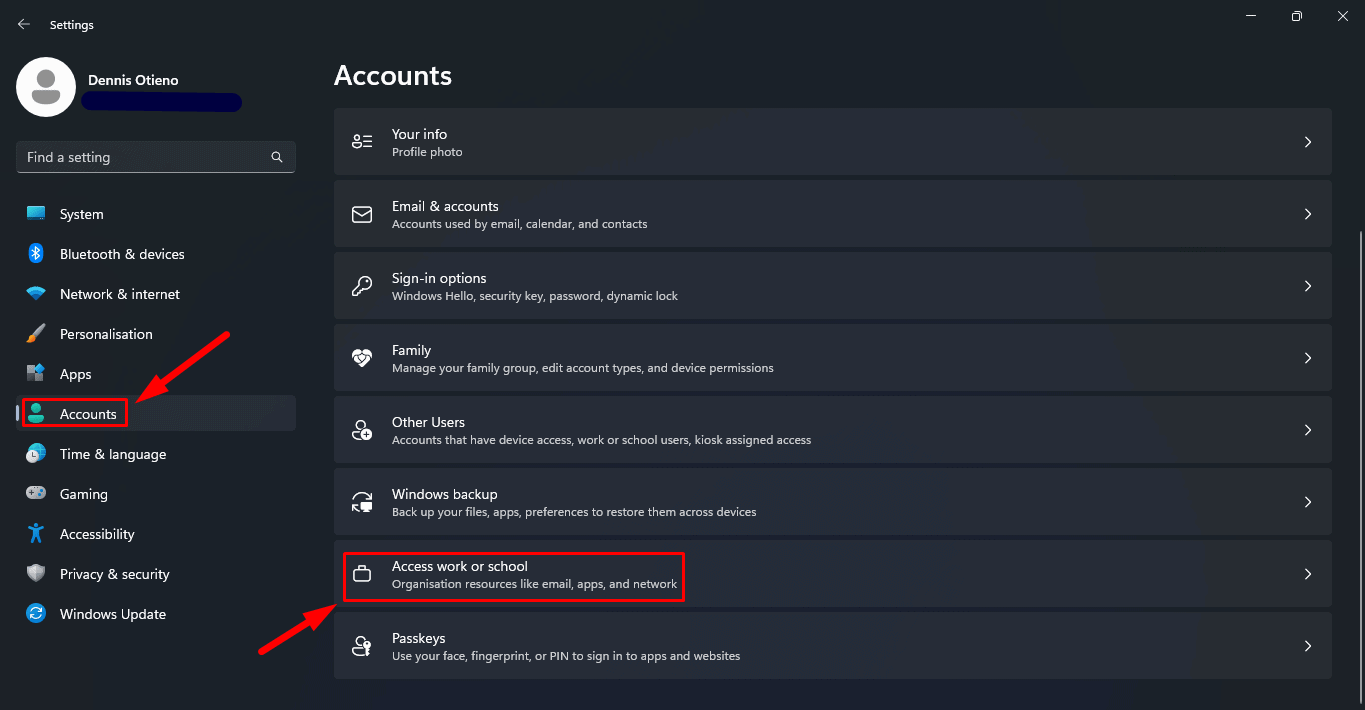Click the Find a setting search box
1365x710 pixels.
pyautogui.click(x=145, y=158)
